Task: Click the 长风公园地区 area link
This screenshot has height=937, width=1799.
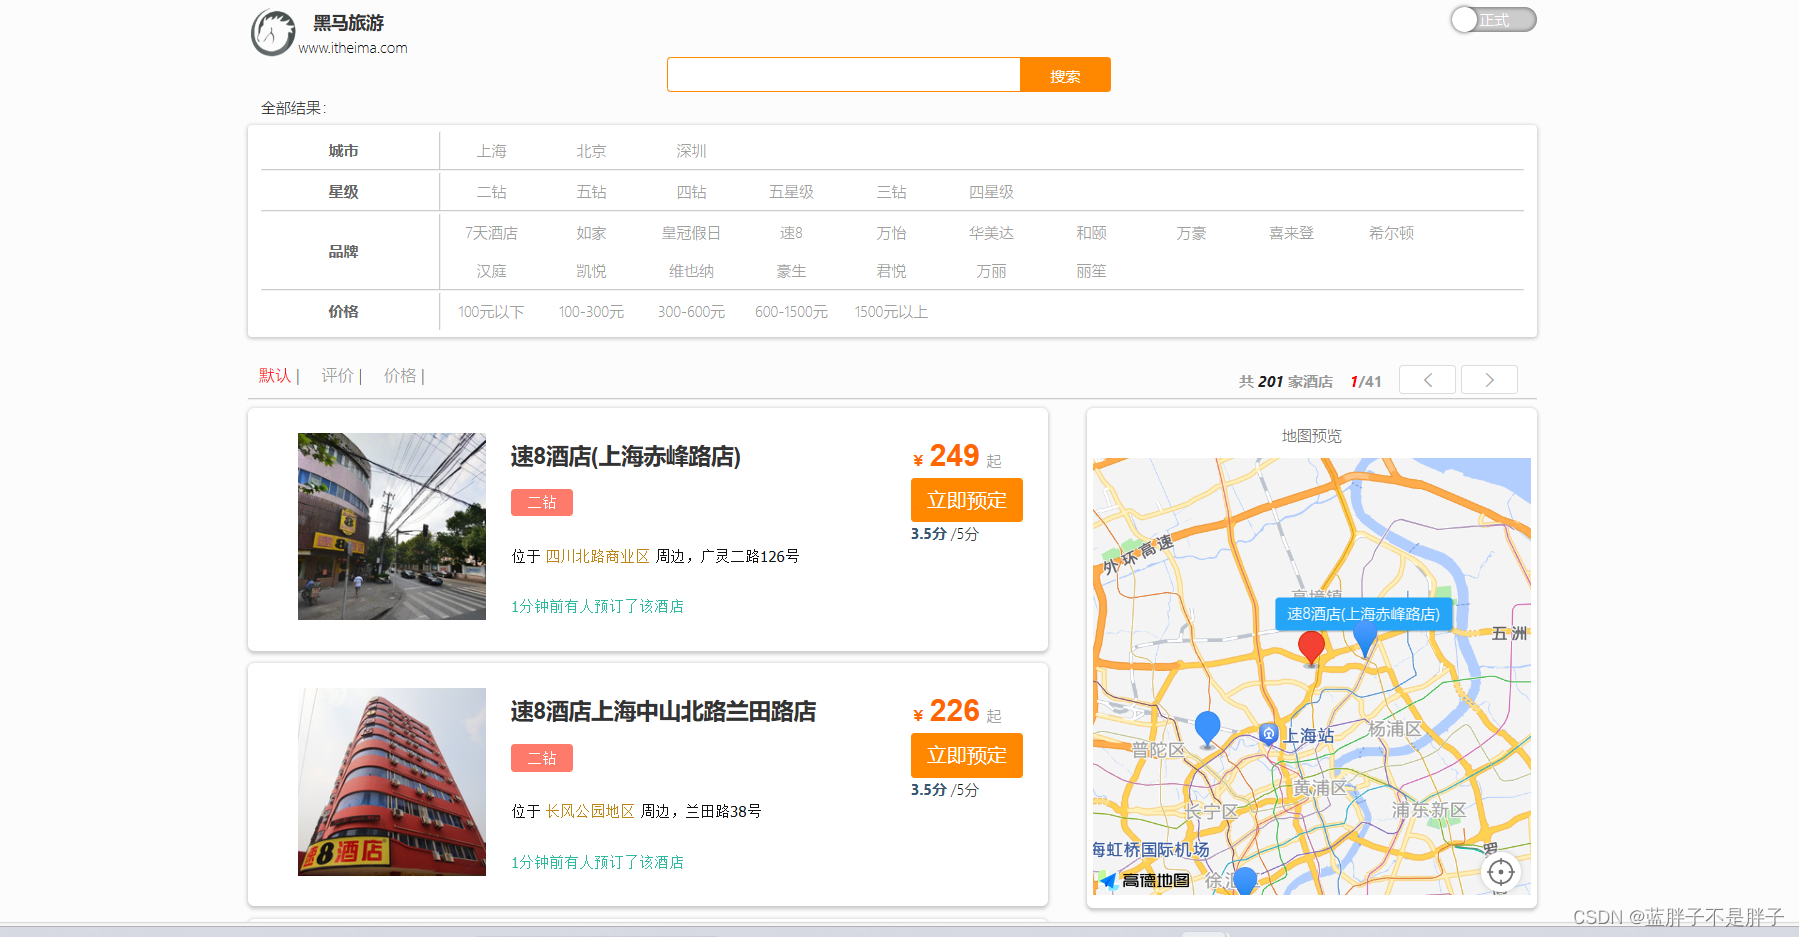Action: [x=590, y=811]
